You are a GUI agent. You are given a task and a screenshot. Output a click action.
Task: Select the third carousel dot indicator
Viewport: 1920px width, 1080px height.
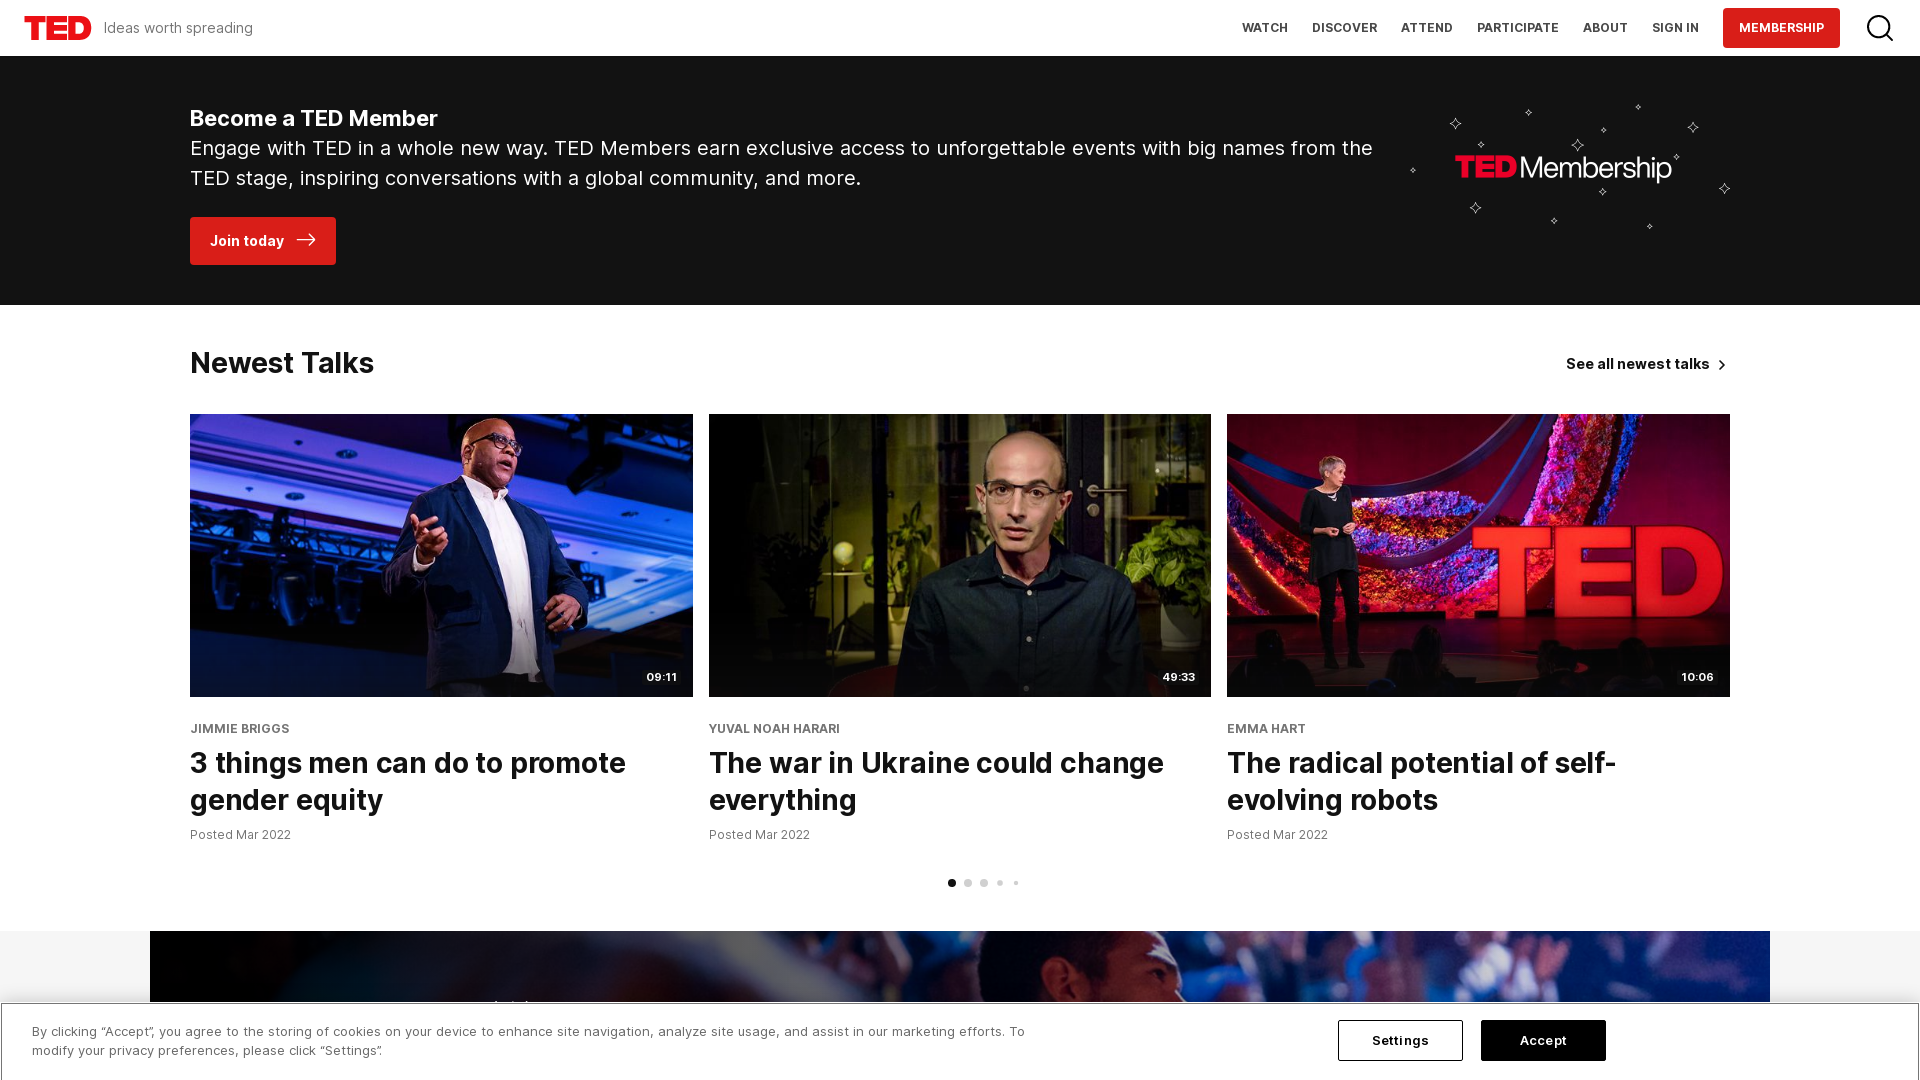[984, 882]
